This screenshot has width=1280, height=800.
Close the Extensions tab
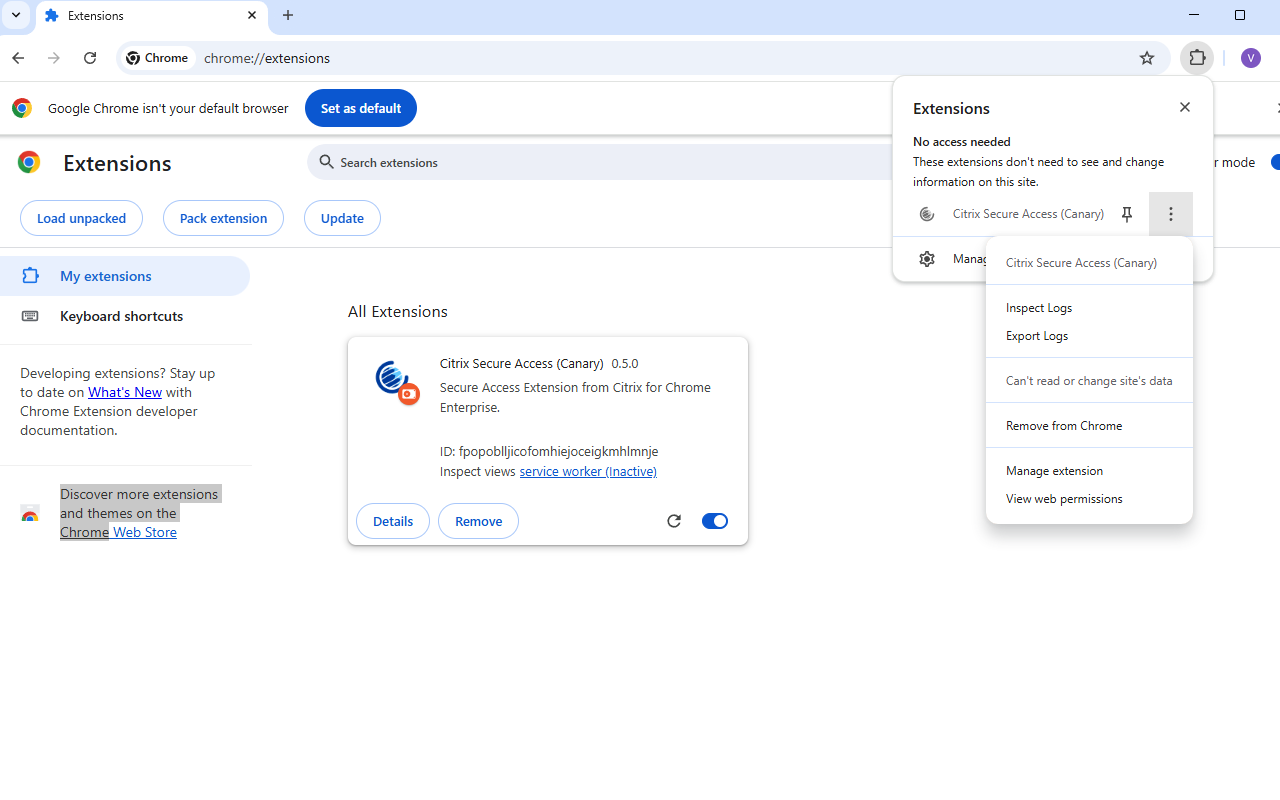[252, 15]
